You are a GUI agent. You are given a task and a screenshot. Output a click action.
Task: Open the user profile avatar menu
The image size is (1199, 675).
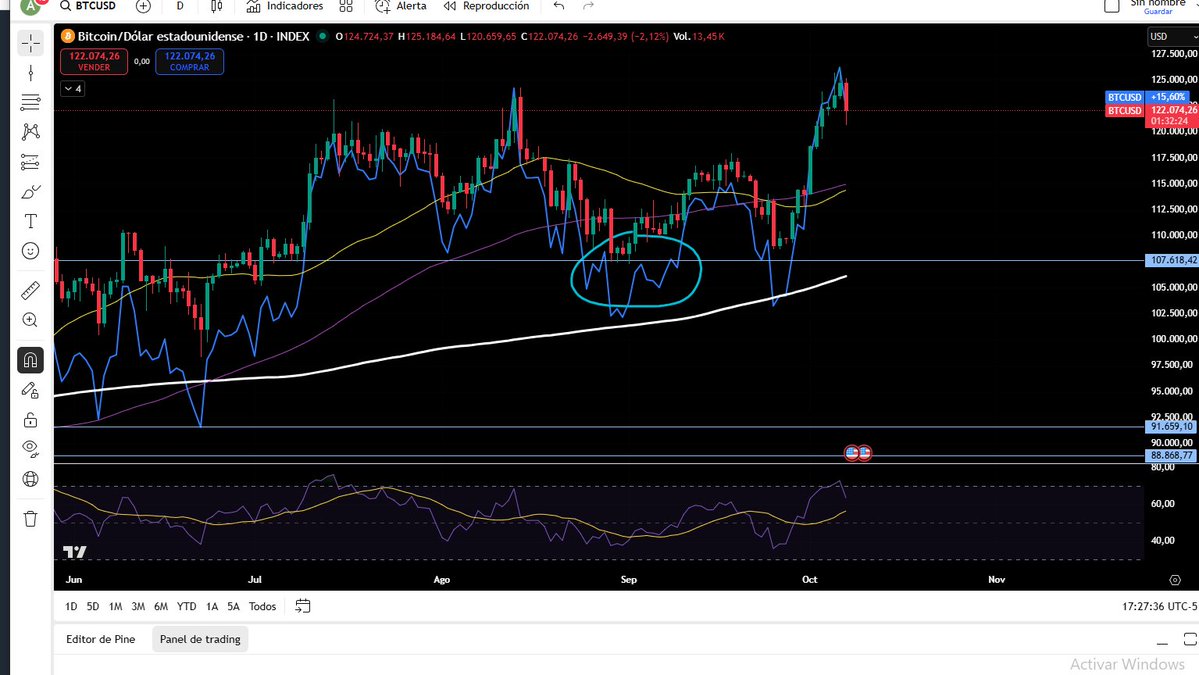click(x=31, y=6)
